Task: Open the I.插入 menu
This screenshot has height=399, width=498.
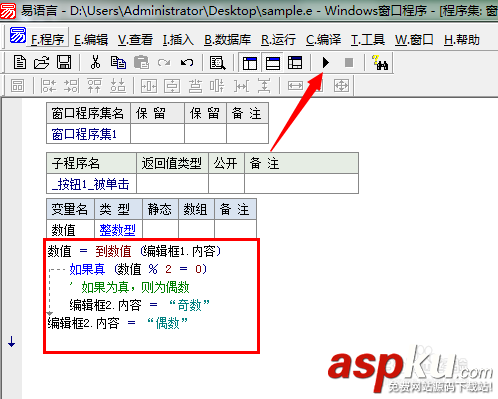Action: tap(178, 40)
